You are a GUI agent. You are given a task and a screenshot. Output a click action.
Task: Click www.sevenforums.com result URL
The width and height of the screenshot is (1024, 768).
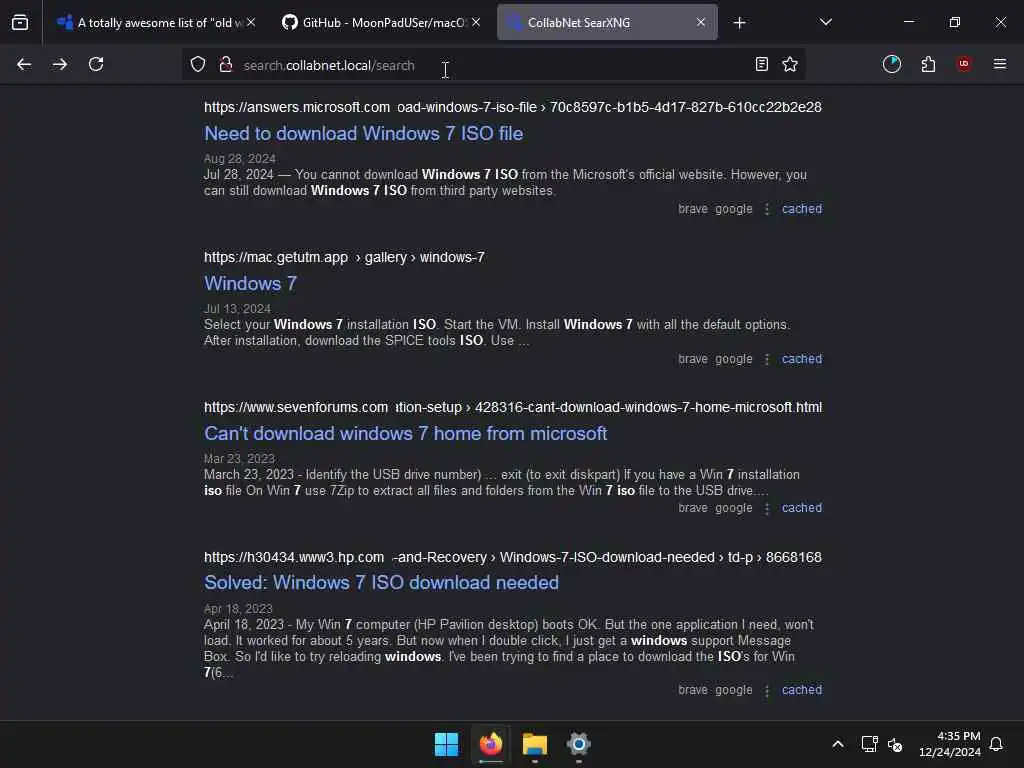(513, 408)
